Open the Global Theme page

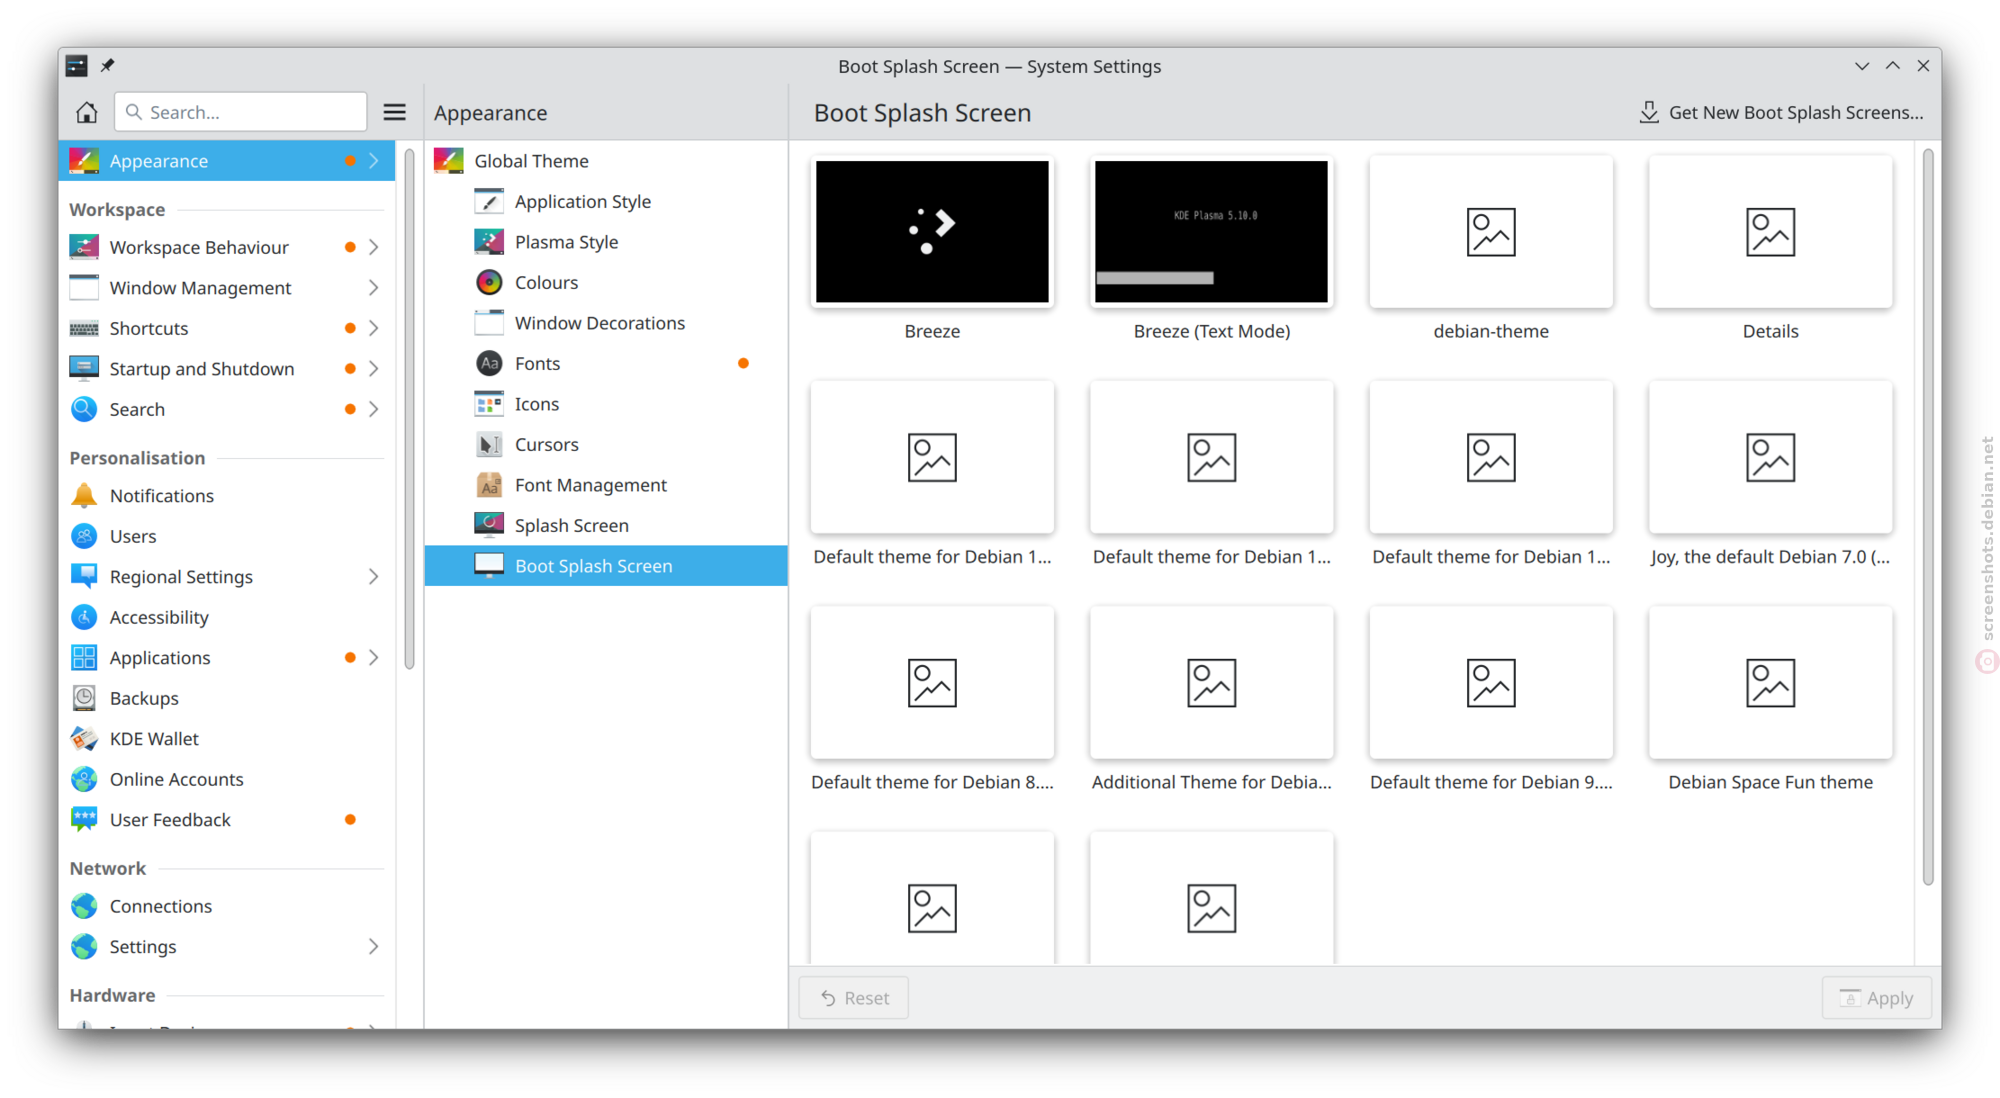click(606, 161)
